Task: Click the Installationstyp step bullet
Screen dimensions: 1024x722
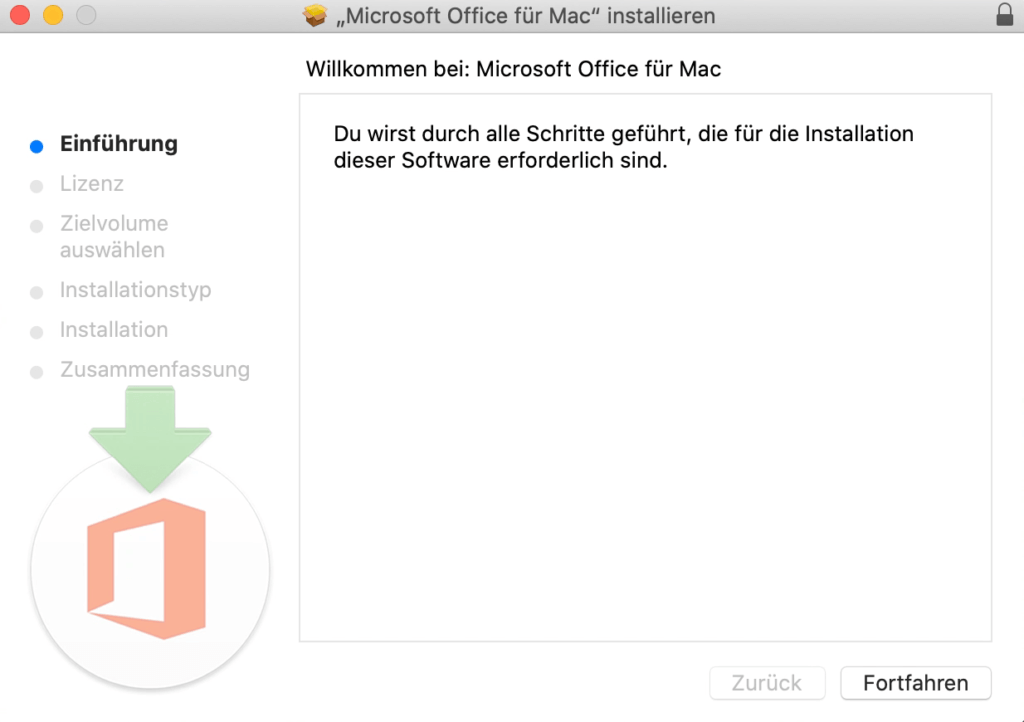Action: point(37,293)
